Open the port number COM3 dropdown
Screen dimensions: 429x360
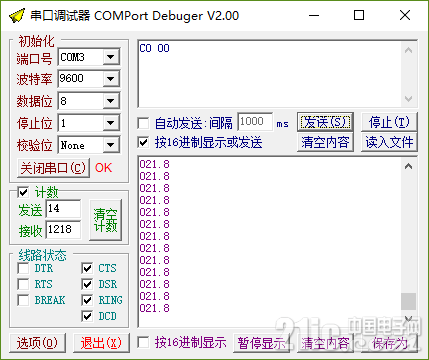pos(111,57)
